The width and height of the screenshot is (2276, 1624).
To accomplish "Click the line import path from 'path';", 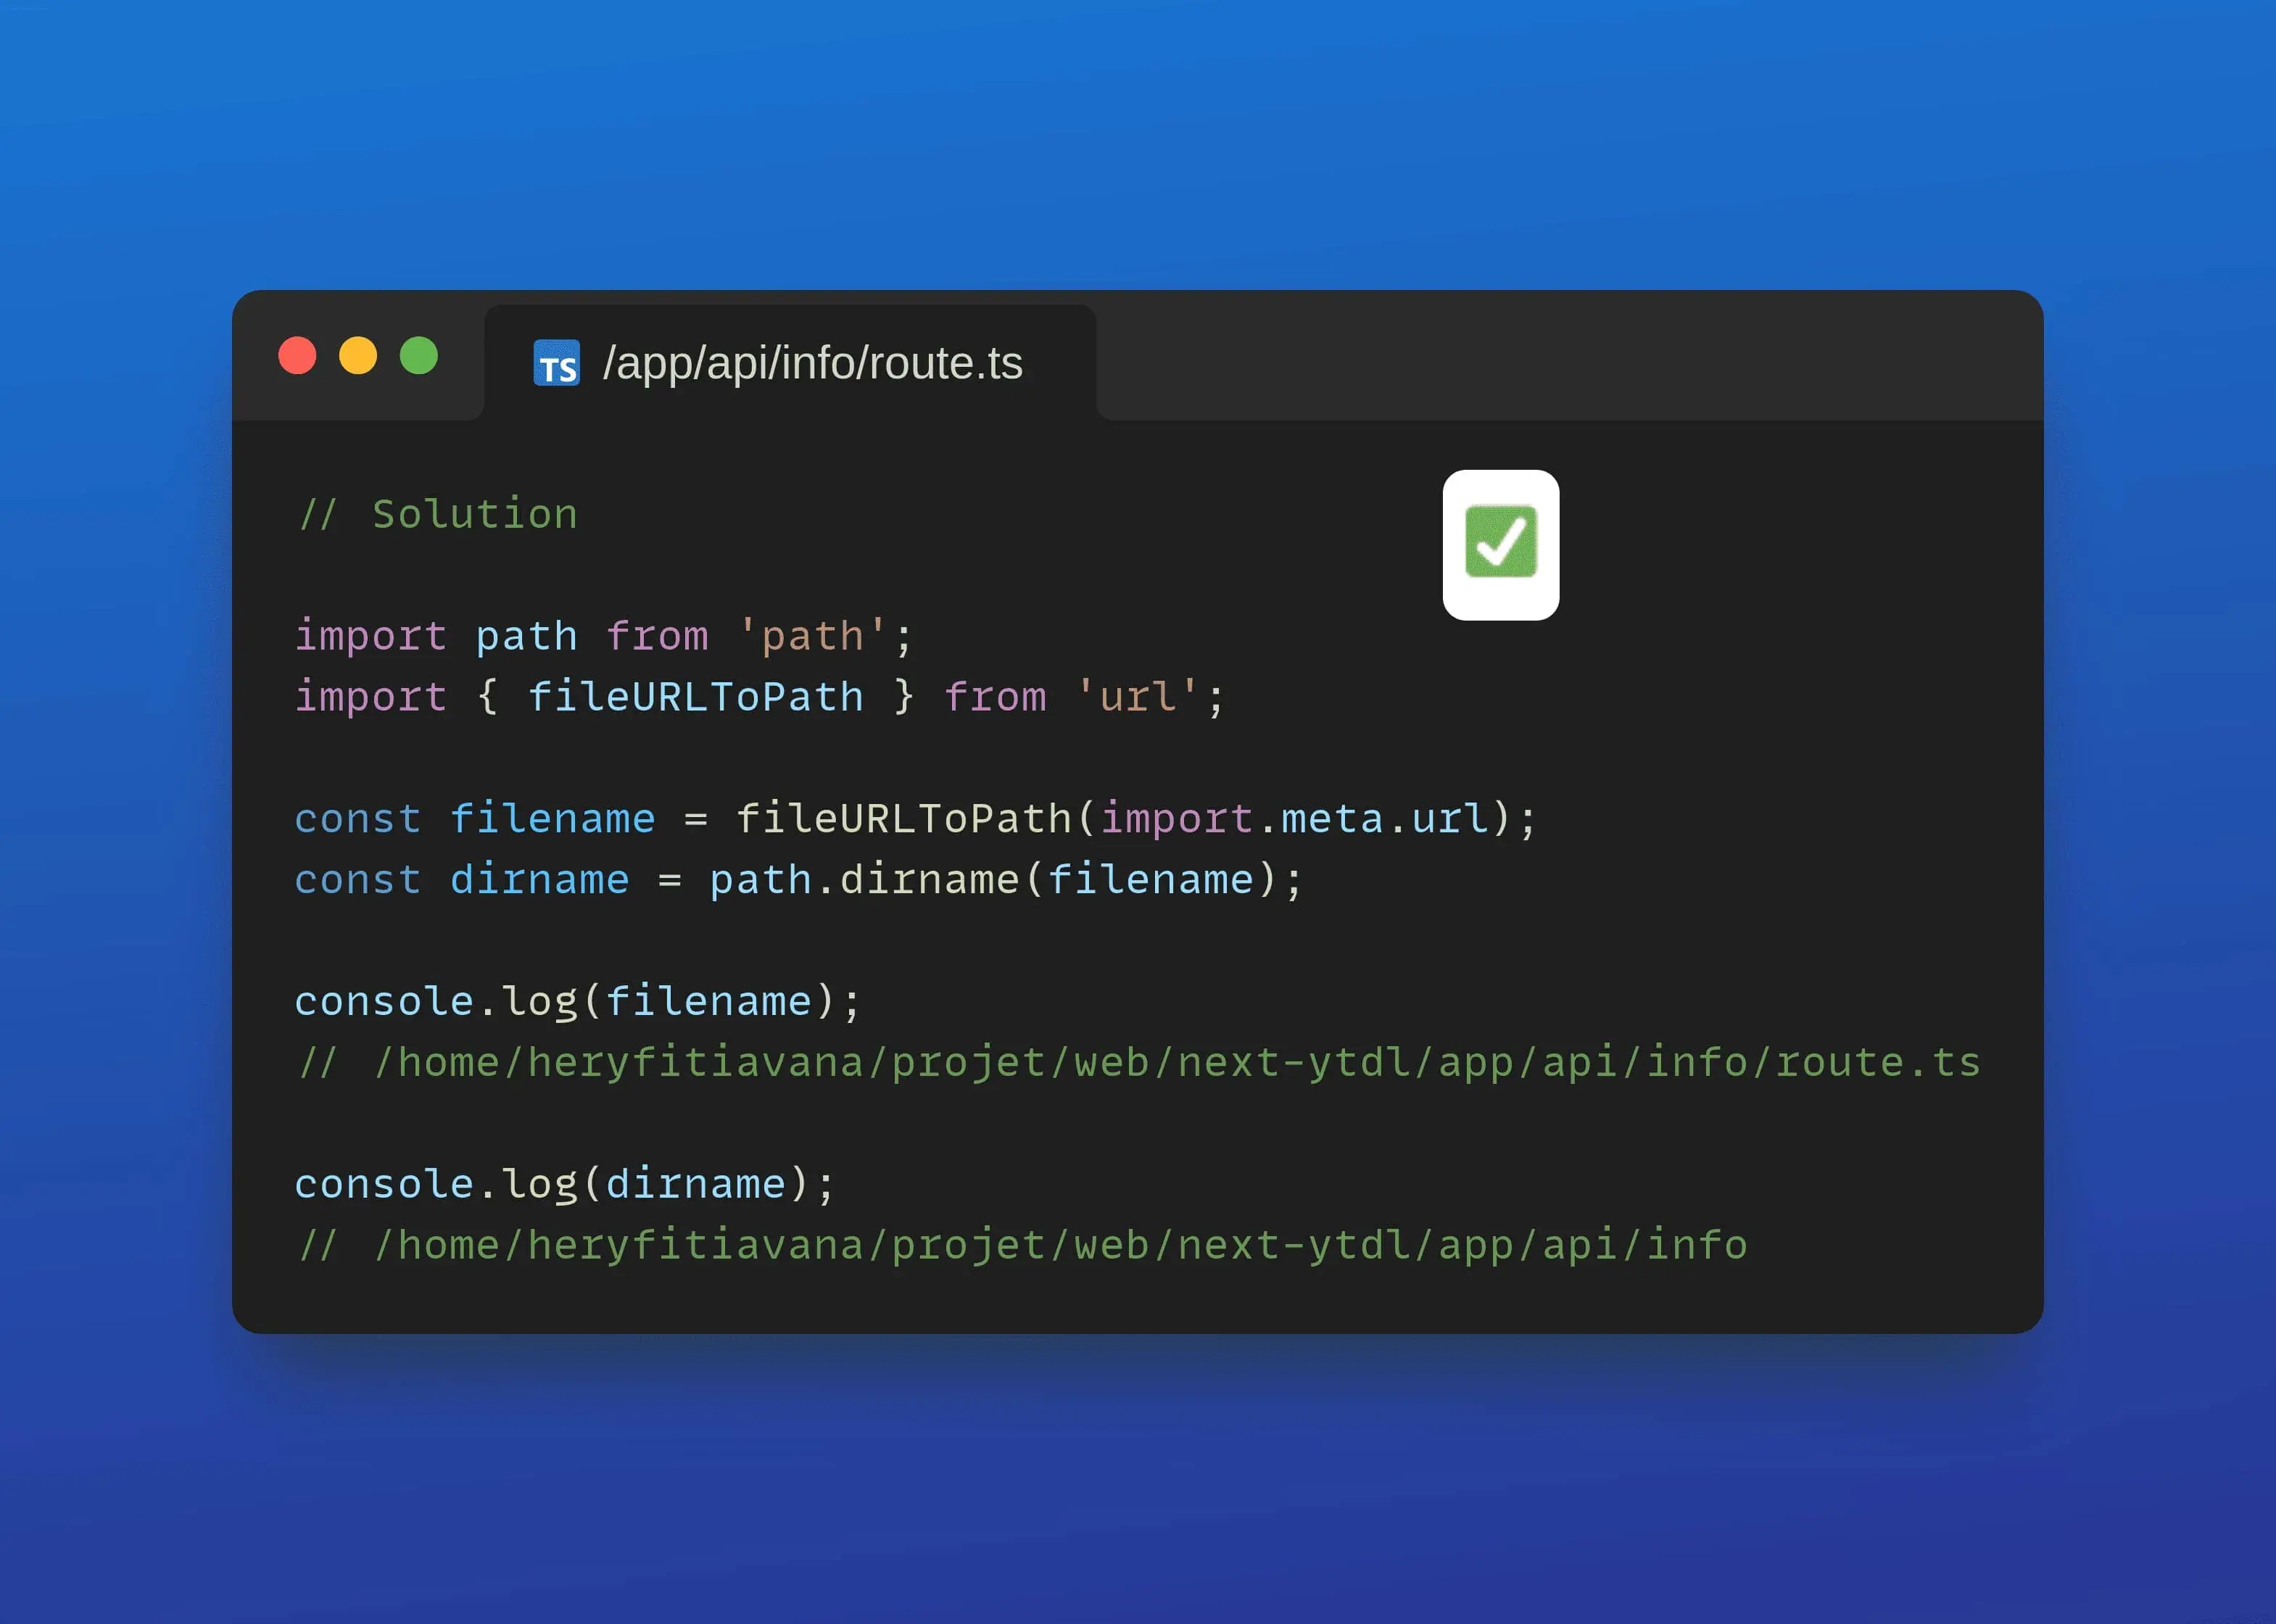I will 604,637.
